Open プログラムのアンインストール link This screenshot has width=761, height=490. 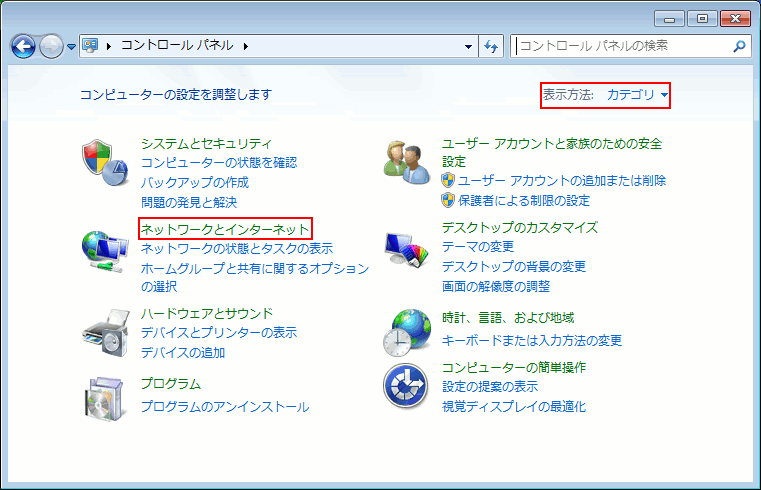(225, 407)
